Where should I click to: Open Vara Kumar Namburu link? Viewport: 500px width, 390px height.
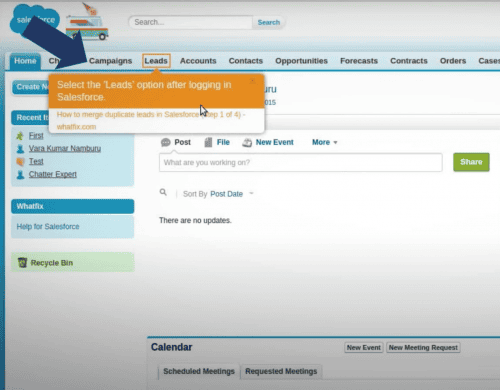pos(65,148)
